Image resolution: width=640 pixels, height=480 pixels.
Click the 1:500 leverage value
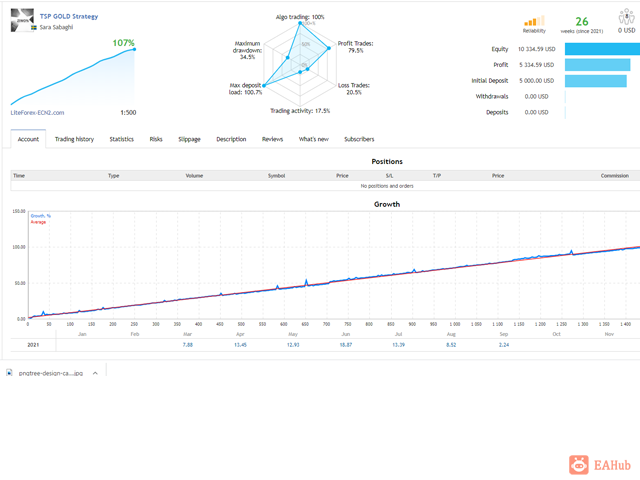coord(128,113)
